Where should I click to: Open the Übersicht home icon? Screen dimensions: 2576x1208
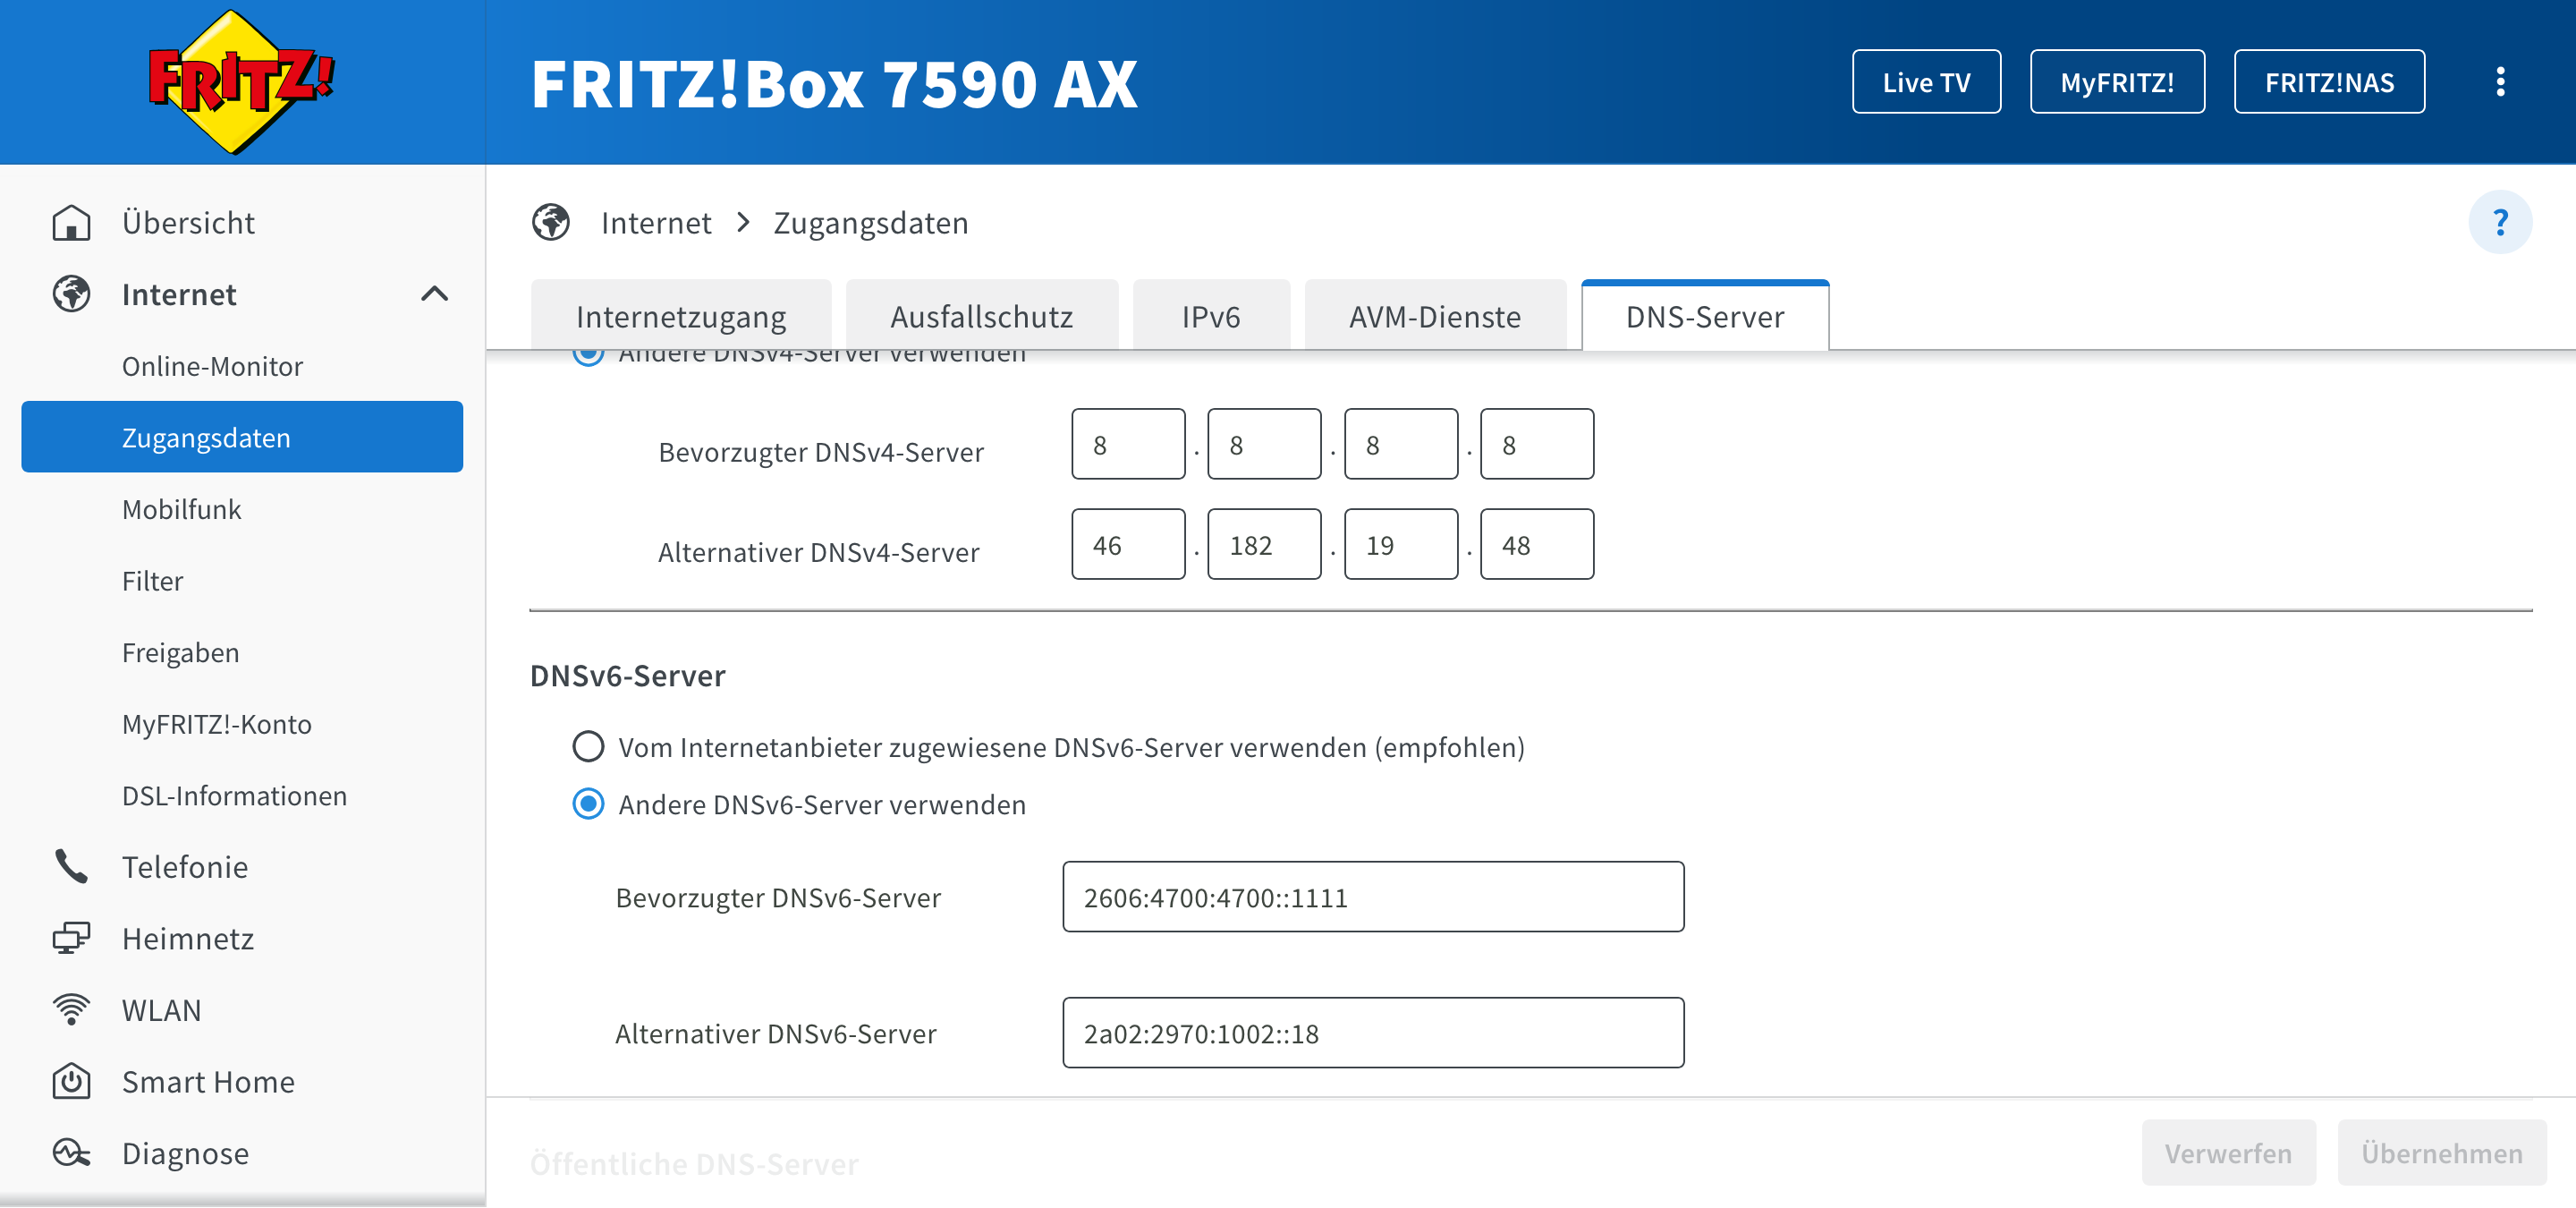click(x=71, y=222)
